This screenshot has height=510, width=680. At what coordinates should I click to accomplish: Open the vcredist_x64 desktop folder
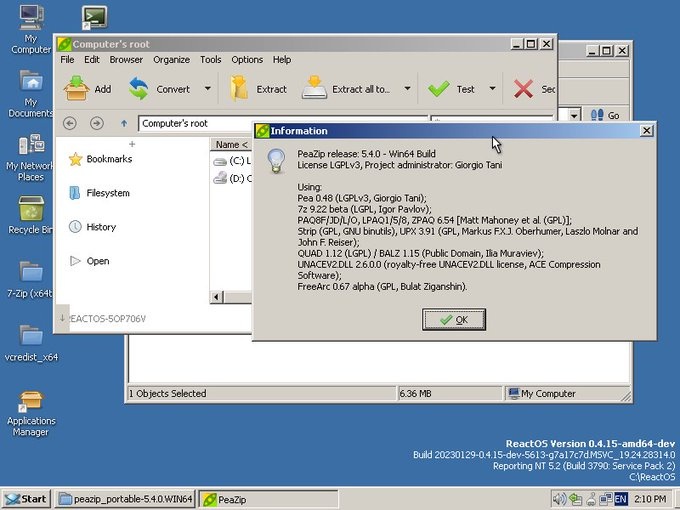tap(31, 343)
